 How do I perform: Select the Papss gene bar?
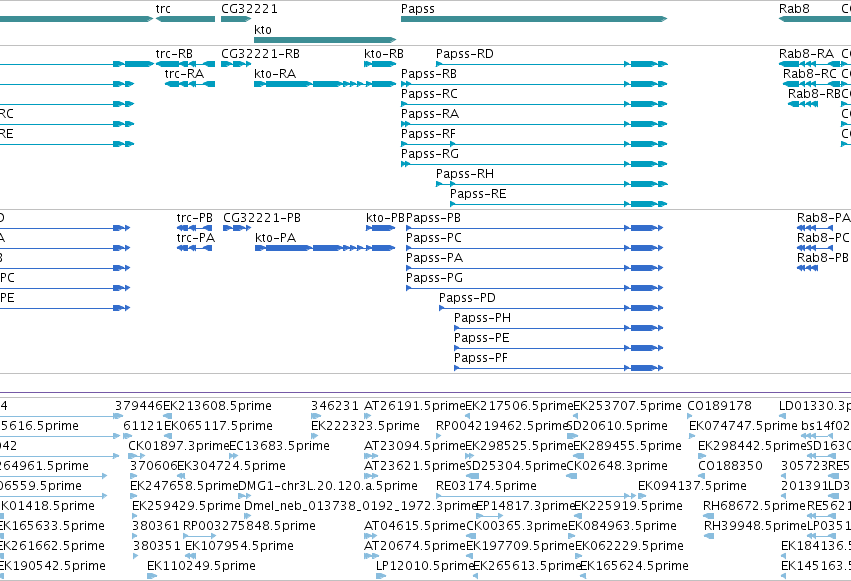coord(534,19)
